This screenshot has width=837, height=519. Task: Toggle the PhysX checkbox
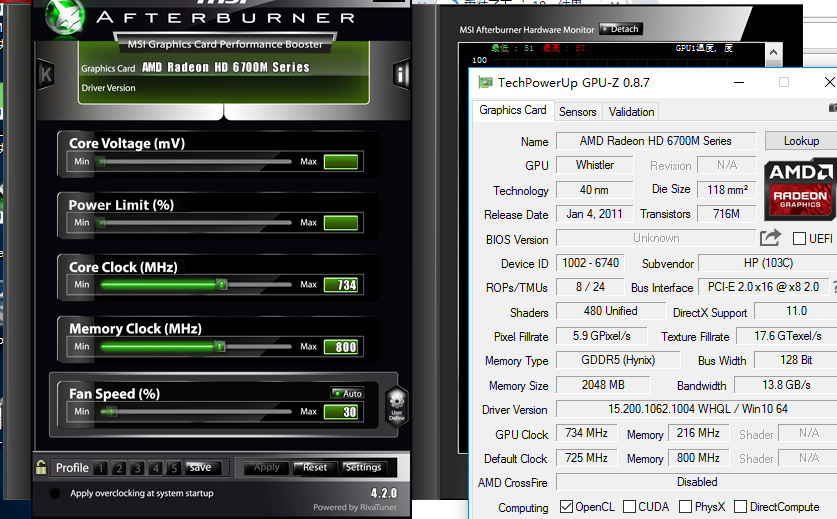(686, 506)
